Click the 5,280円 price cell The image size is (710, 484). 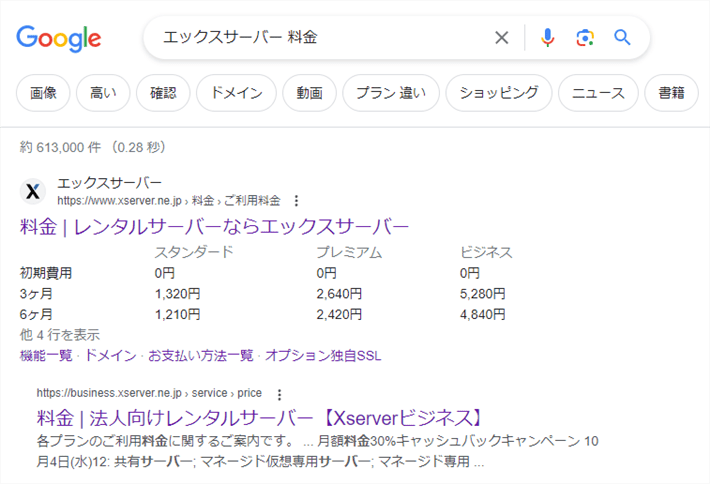click(x=483, y=294)
